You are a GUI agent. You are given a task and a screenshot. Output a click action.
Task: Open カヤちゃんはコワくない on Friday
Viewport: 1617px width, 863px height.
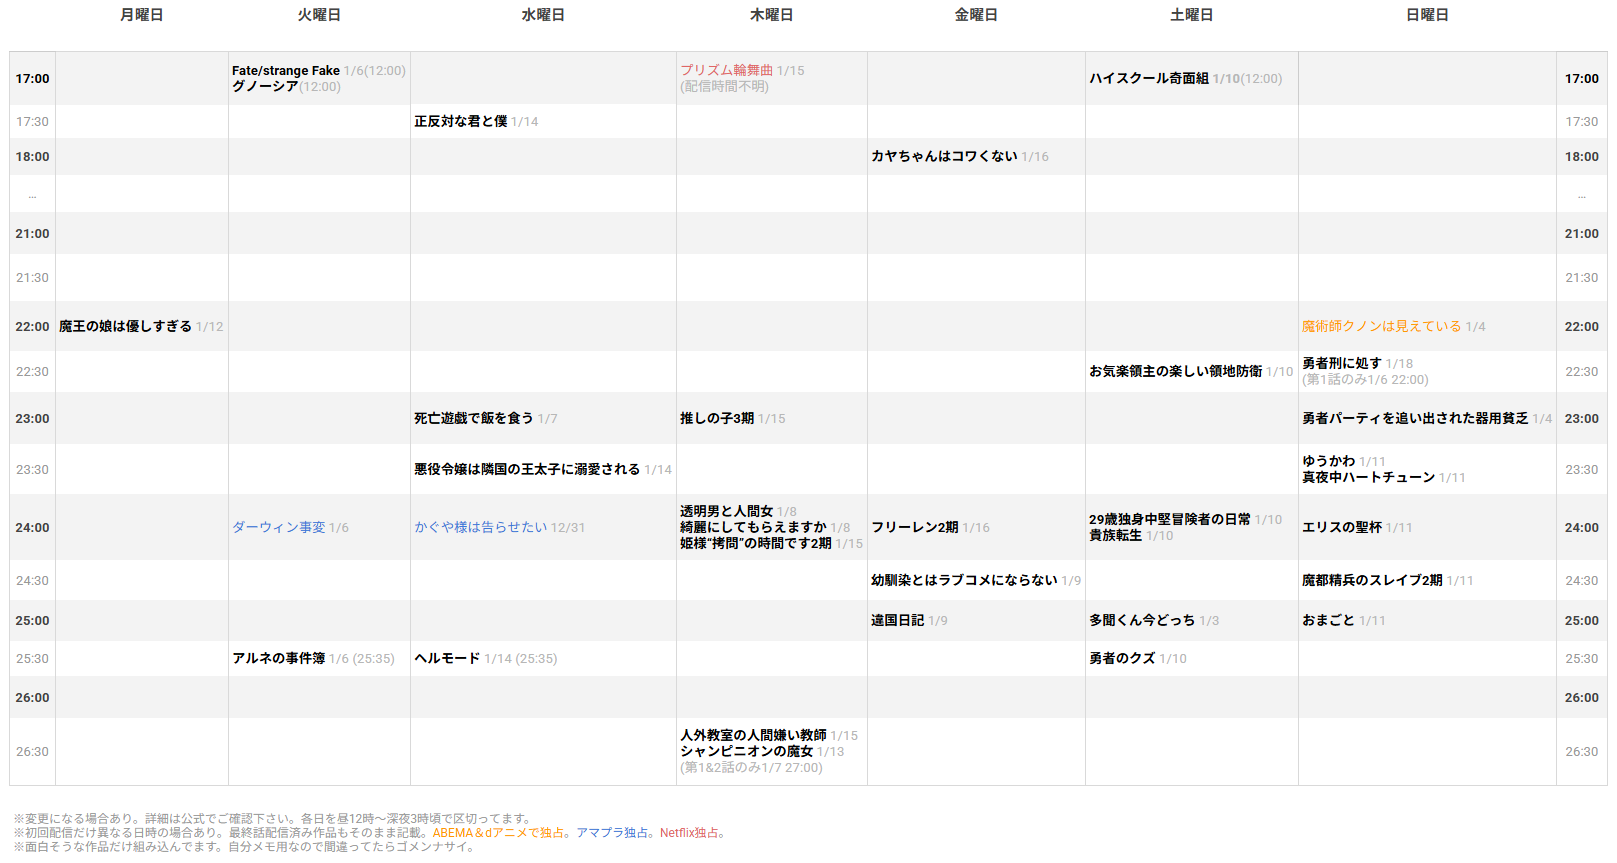(x=943, y=157)
